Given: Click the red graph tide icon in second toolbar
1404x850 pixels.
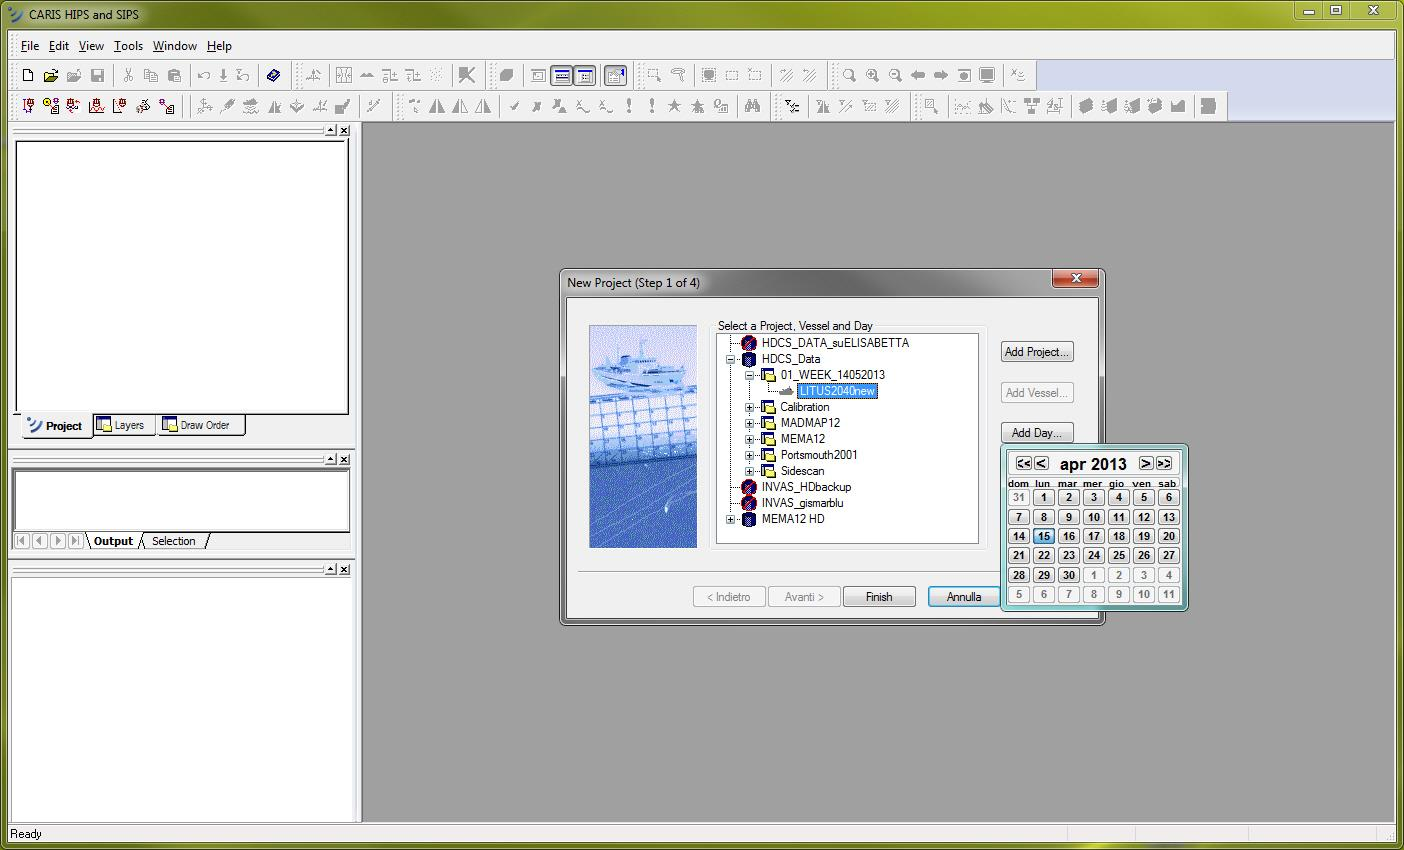Looking at the screenshot, I should [97, 106].
